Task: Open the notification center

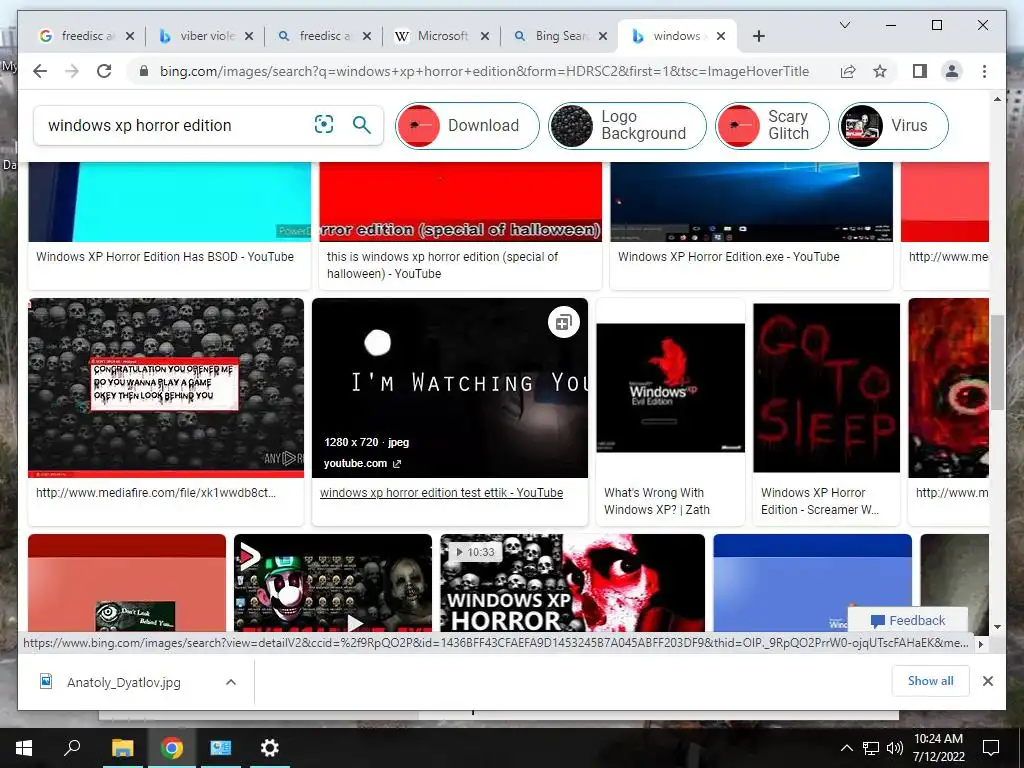Action: (x=991, y=748)
